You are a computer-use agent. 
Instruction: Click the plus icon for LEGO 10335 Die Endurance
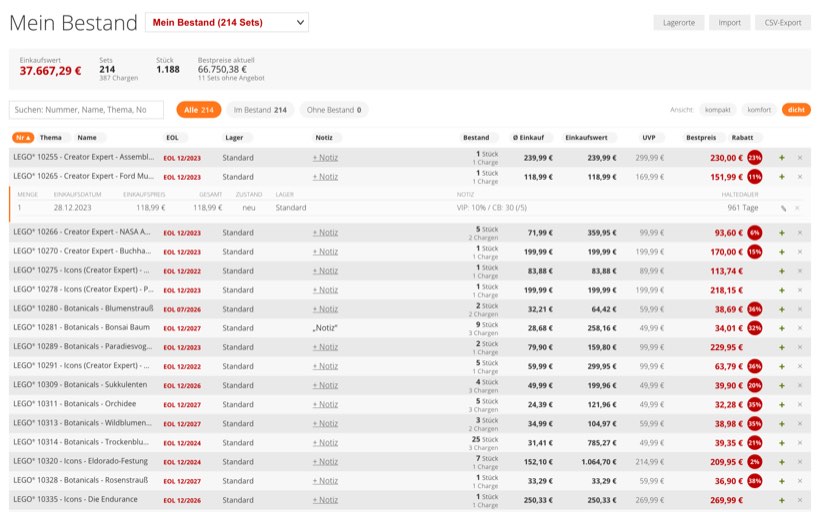tap(782, 500)
